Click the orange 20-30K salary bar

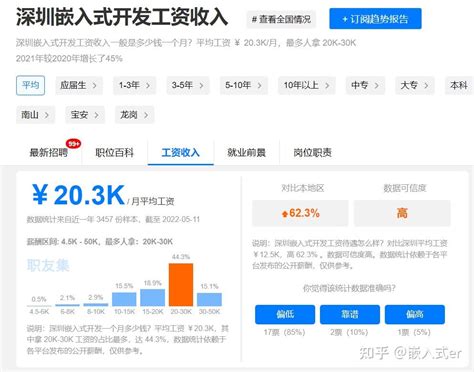pos(181,285)
